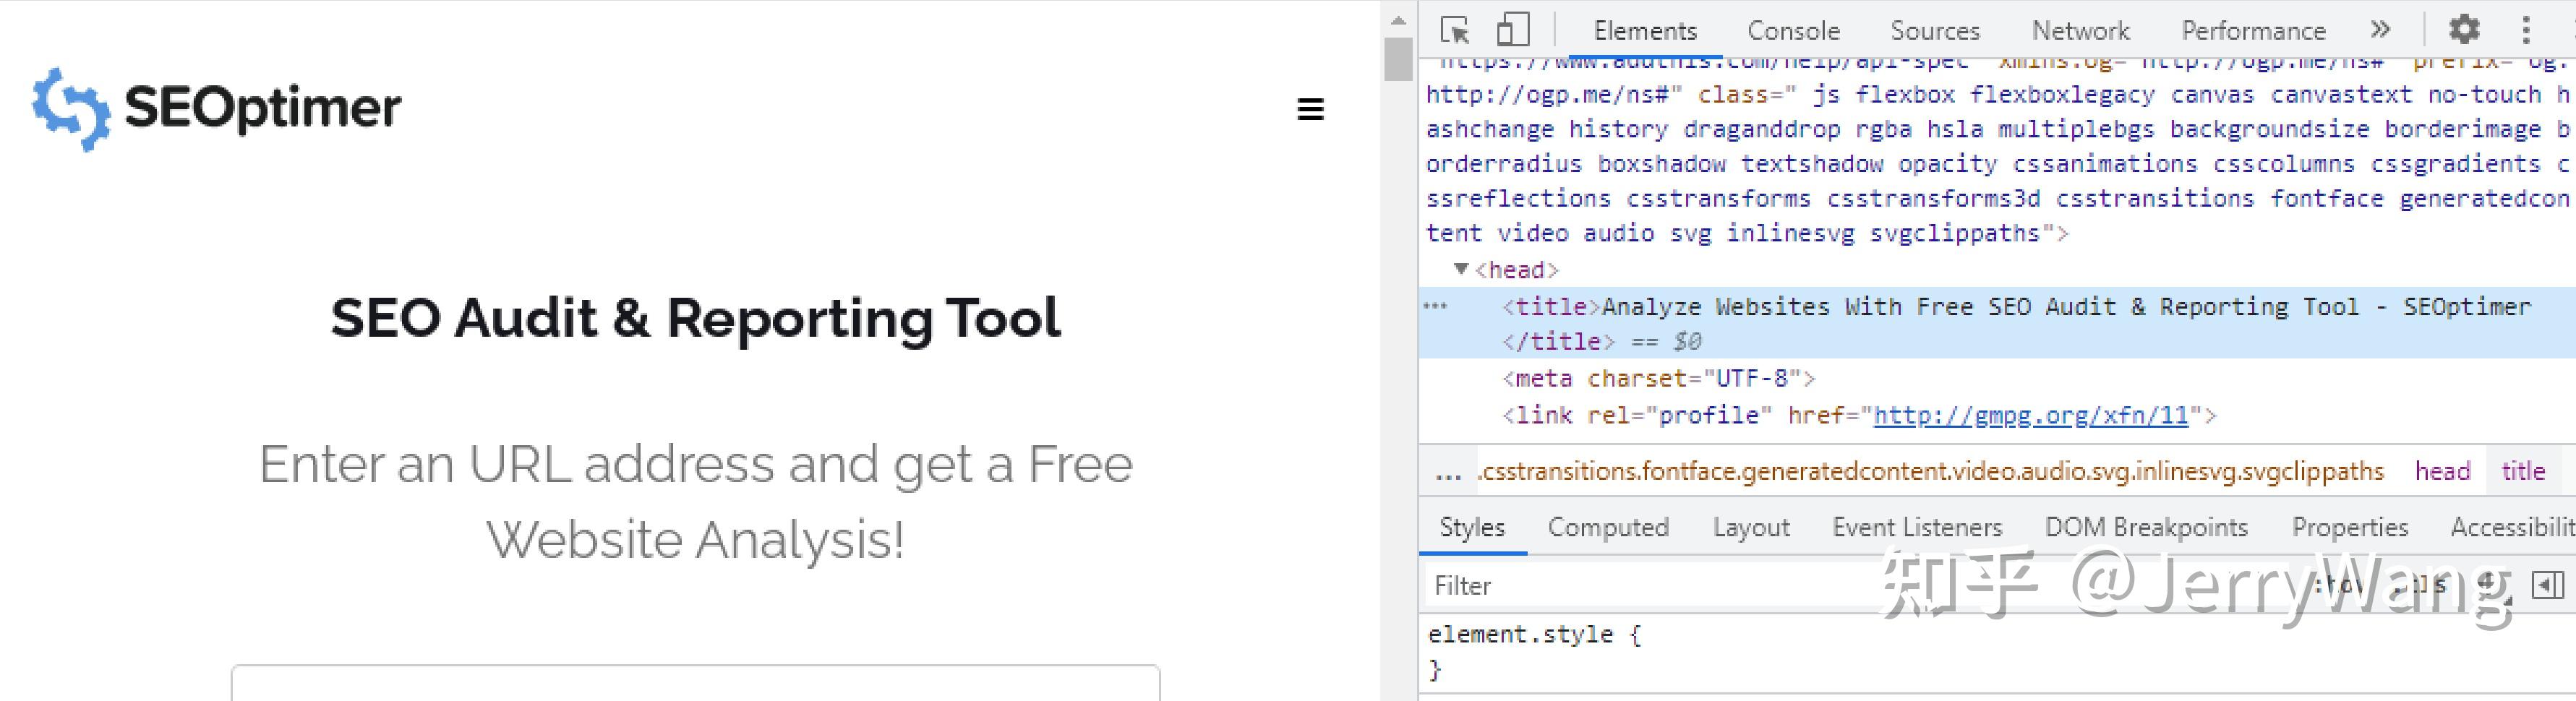Toggle the device toolbar icon
This screenshot has width=2576, height=701.
(1512, 30)
